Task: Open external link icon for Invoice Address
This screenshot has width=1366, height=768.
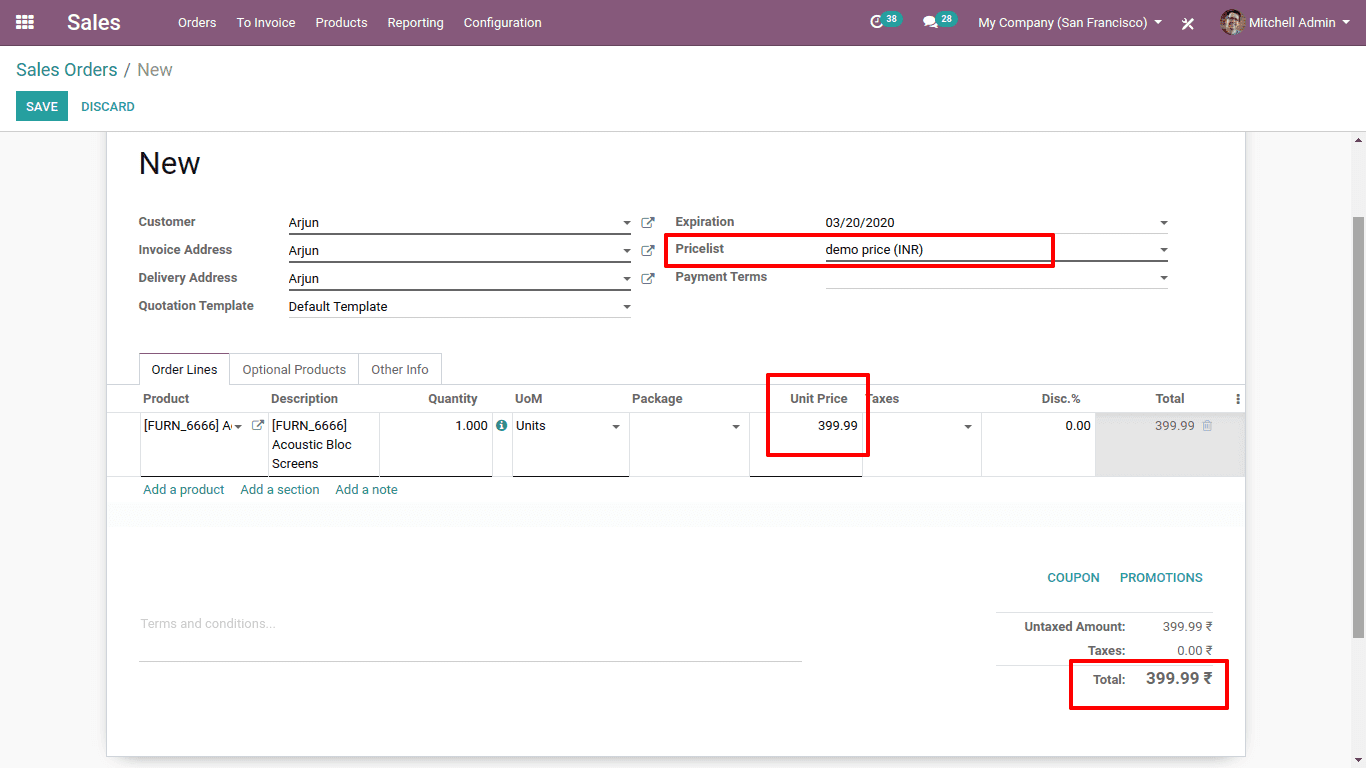Action: click(x=648, y=251)
